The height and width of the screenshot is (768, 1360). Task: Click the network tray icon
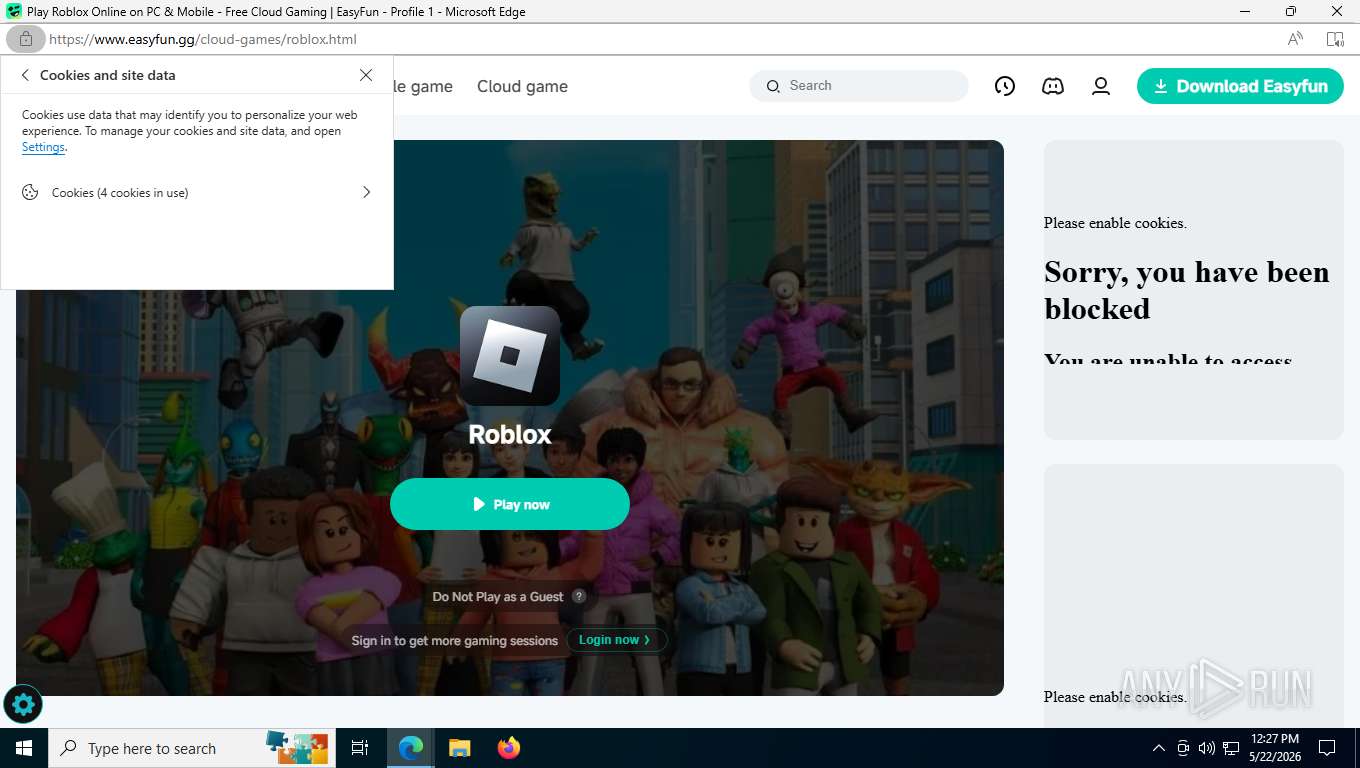point(1231,748)
